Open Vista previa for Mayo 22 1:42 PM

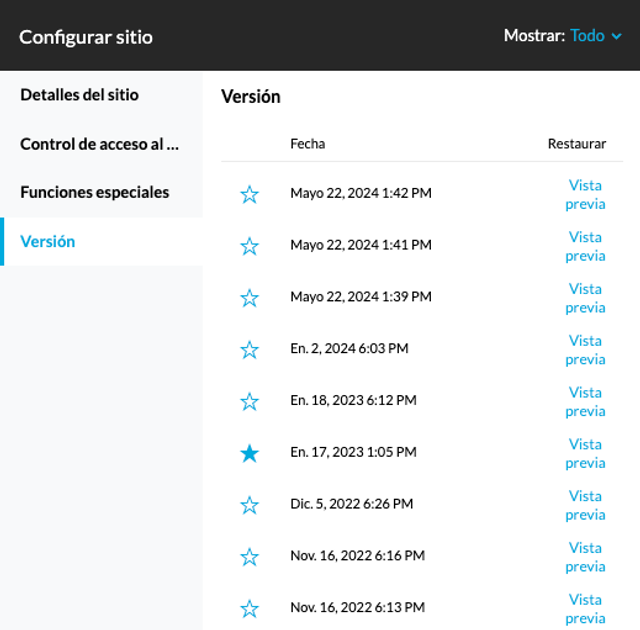tap(585, 195)
